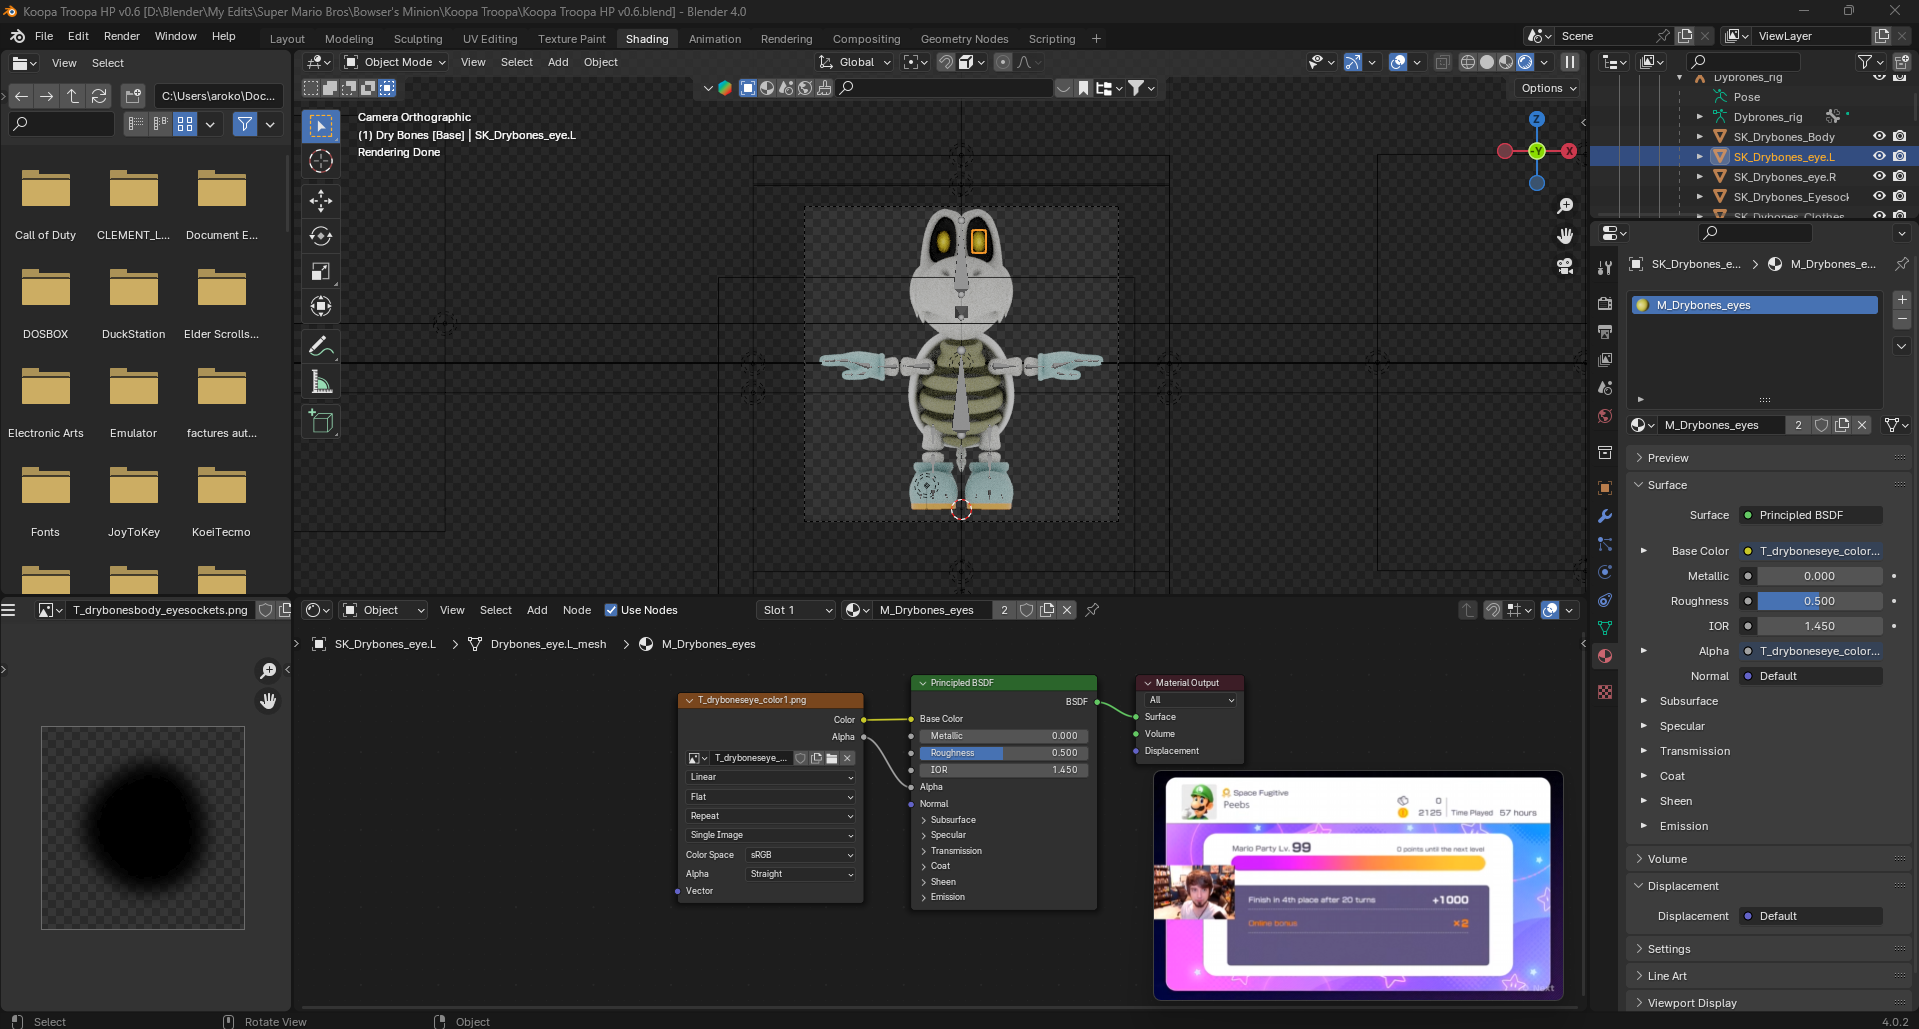Select the Measure tool
The height and width of the screenshot is (1029, 1919).
coord(321,382)
